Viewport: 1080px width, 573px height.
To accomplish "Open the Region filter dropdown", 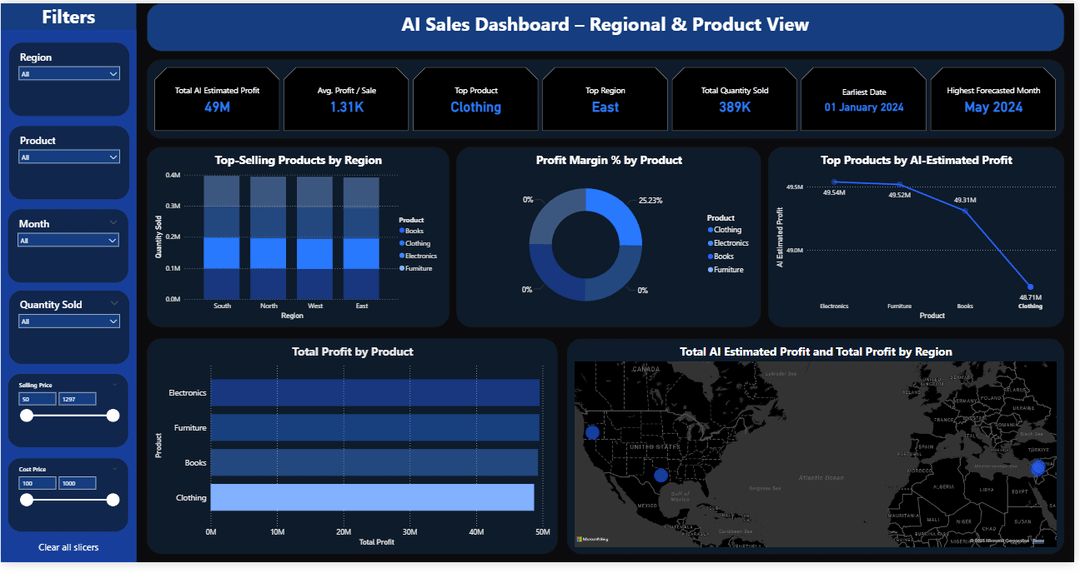I will coord(68,74).
